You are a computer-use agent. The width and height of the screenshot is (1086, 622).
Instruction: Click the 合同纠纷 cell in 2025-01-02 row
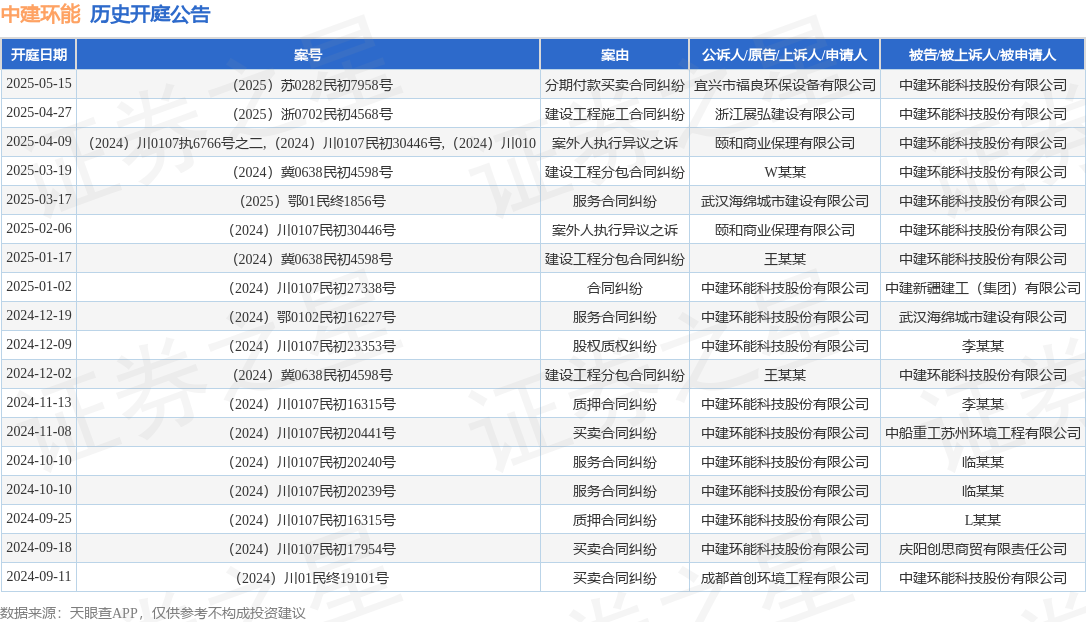point(614,289)
